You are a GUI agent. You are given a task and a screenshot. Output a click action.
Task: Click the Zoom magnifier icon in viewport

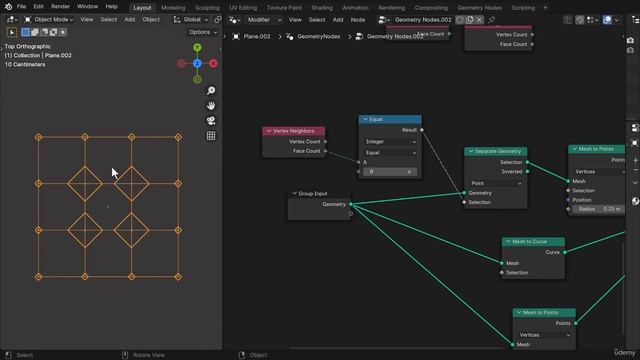point(211,91)
